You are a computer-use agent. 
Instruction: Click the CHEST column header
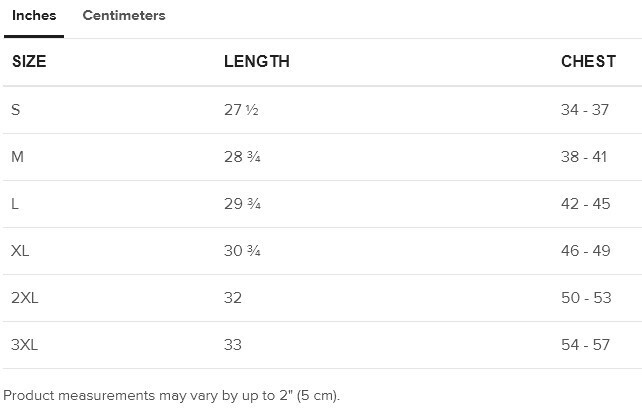(588, 62)
